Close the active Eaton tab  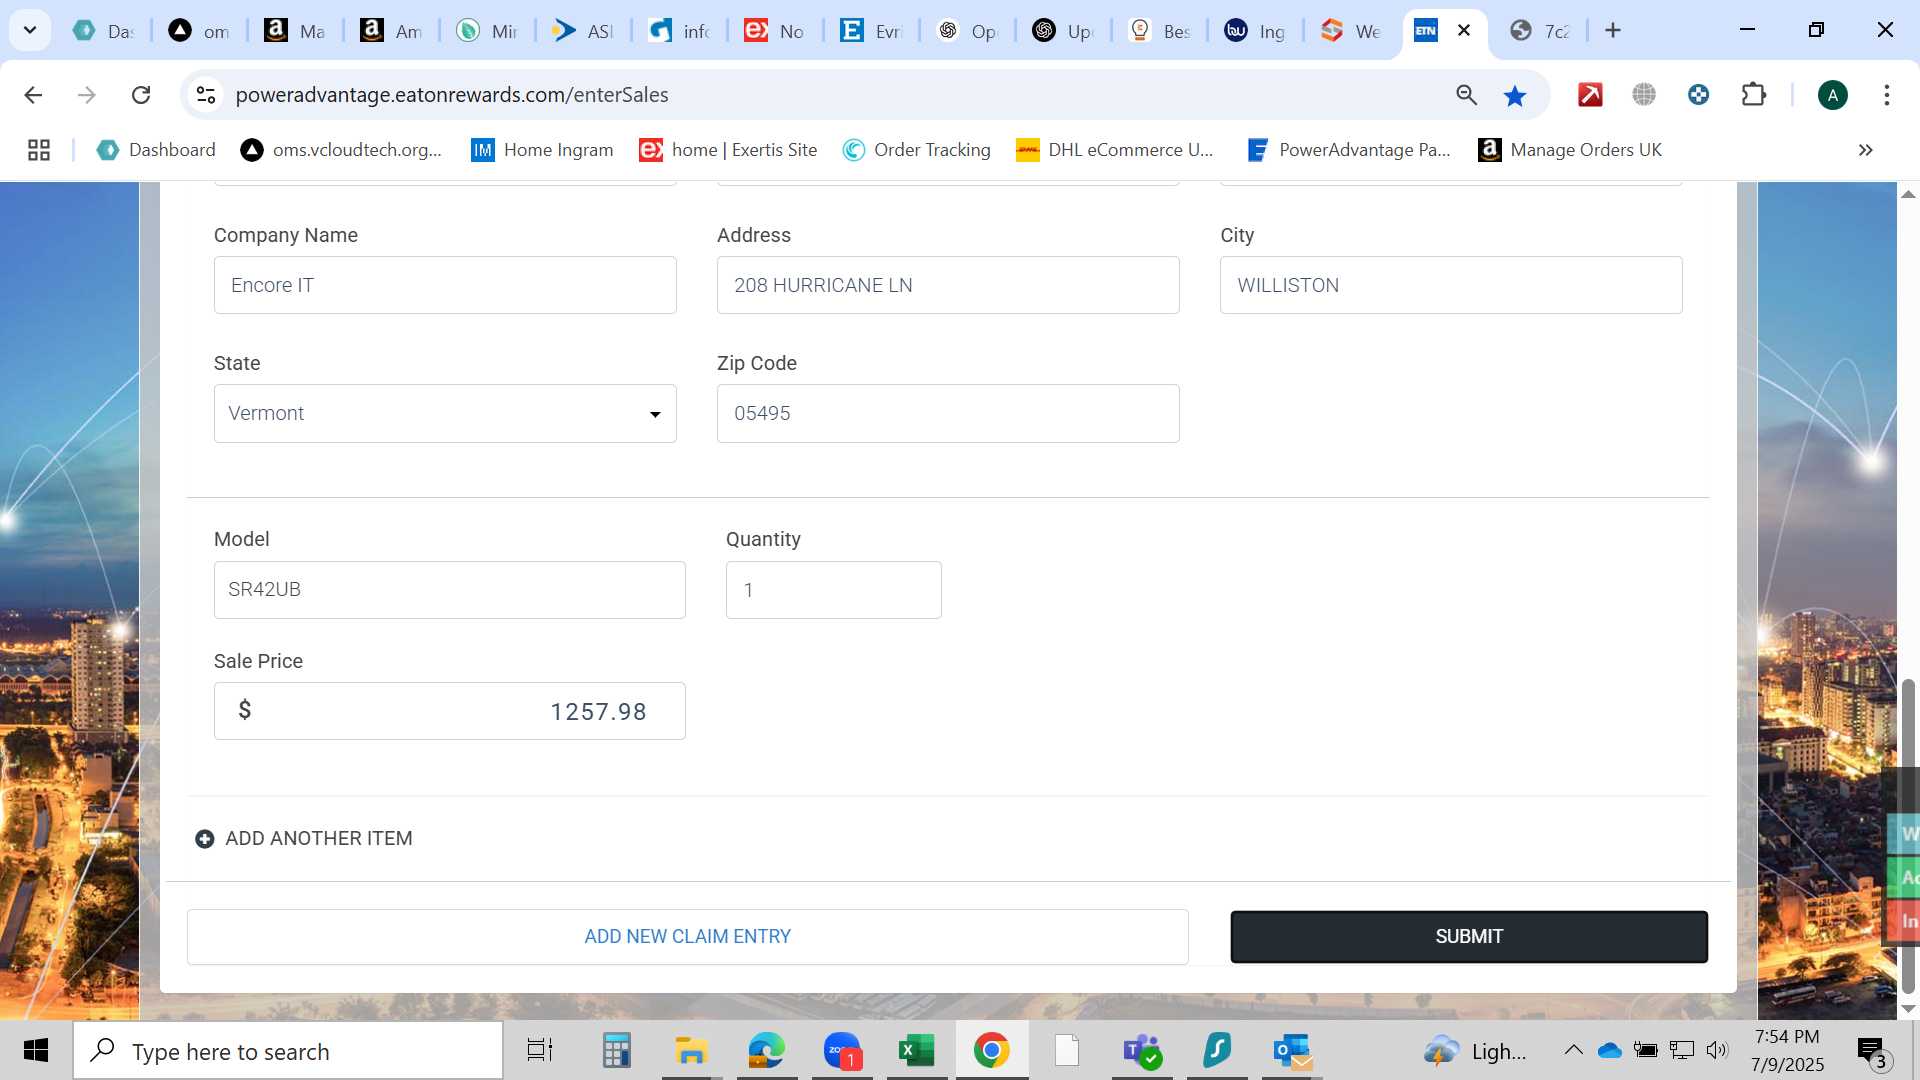[x=1464, y=31]
